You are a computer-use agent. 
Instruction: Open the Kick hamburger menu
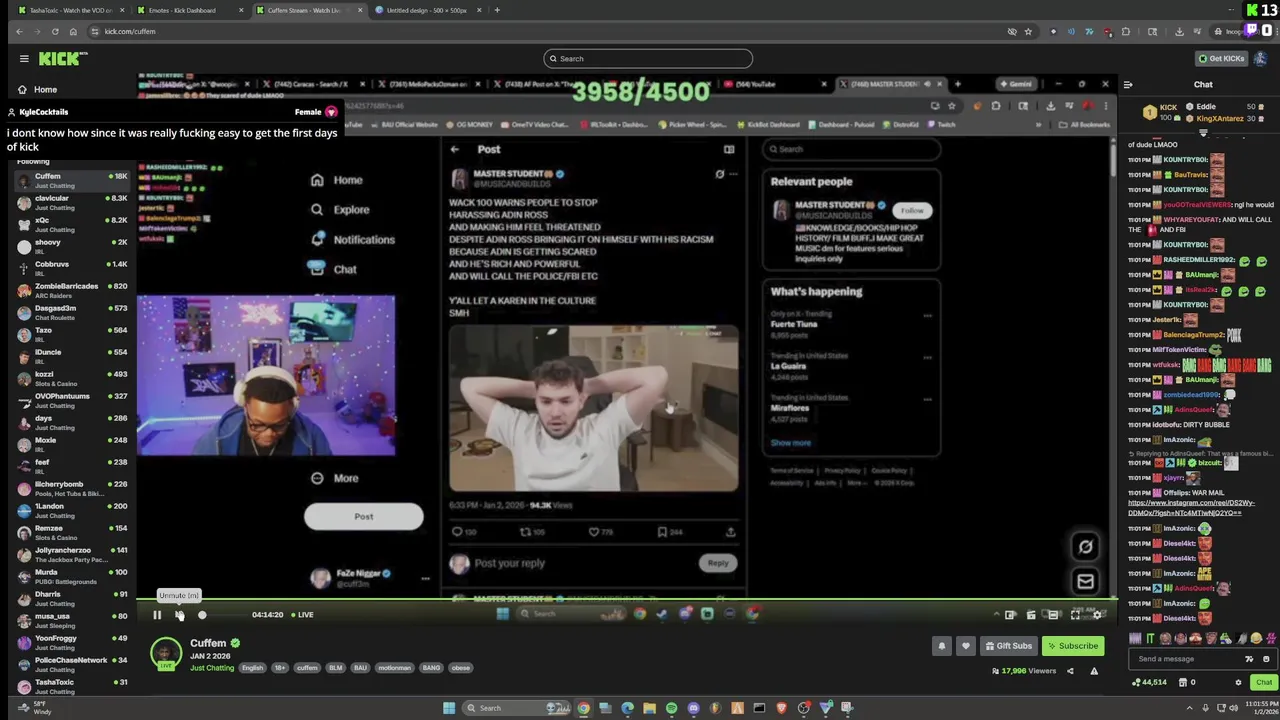[x=24, y=59]
